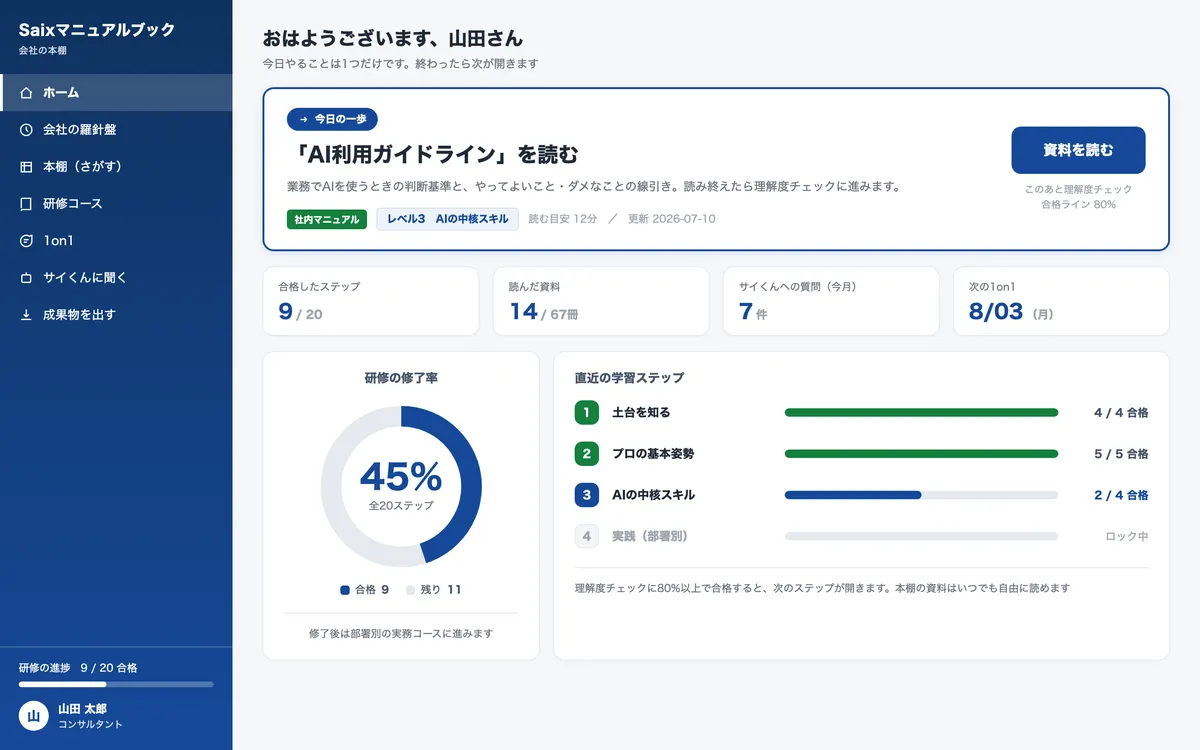Click the 会社の本棚 subtitle
1200x750 pixels.
tap(43, 50)
